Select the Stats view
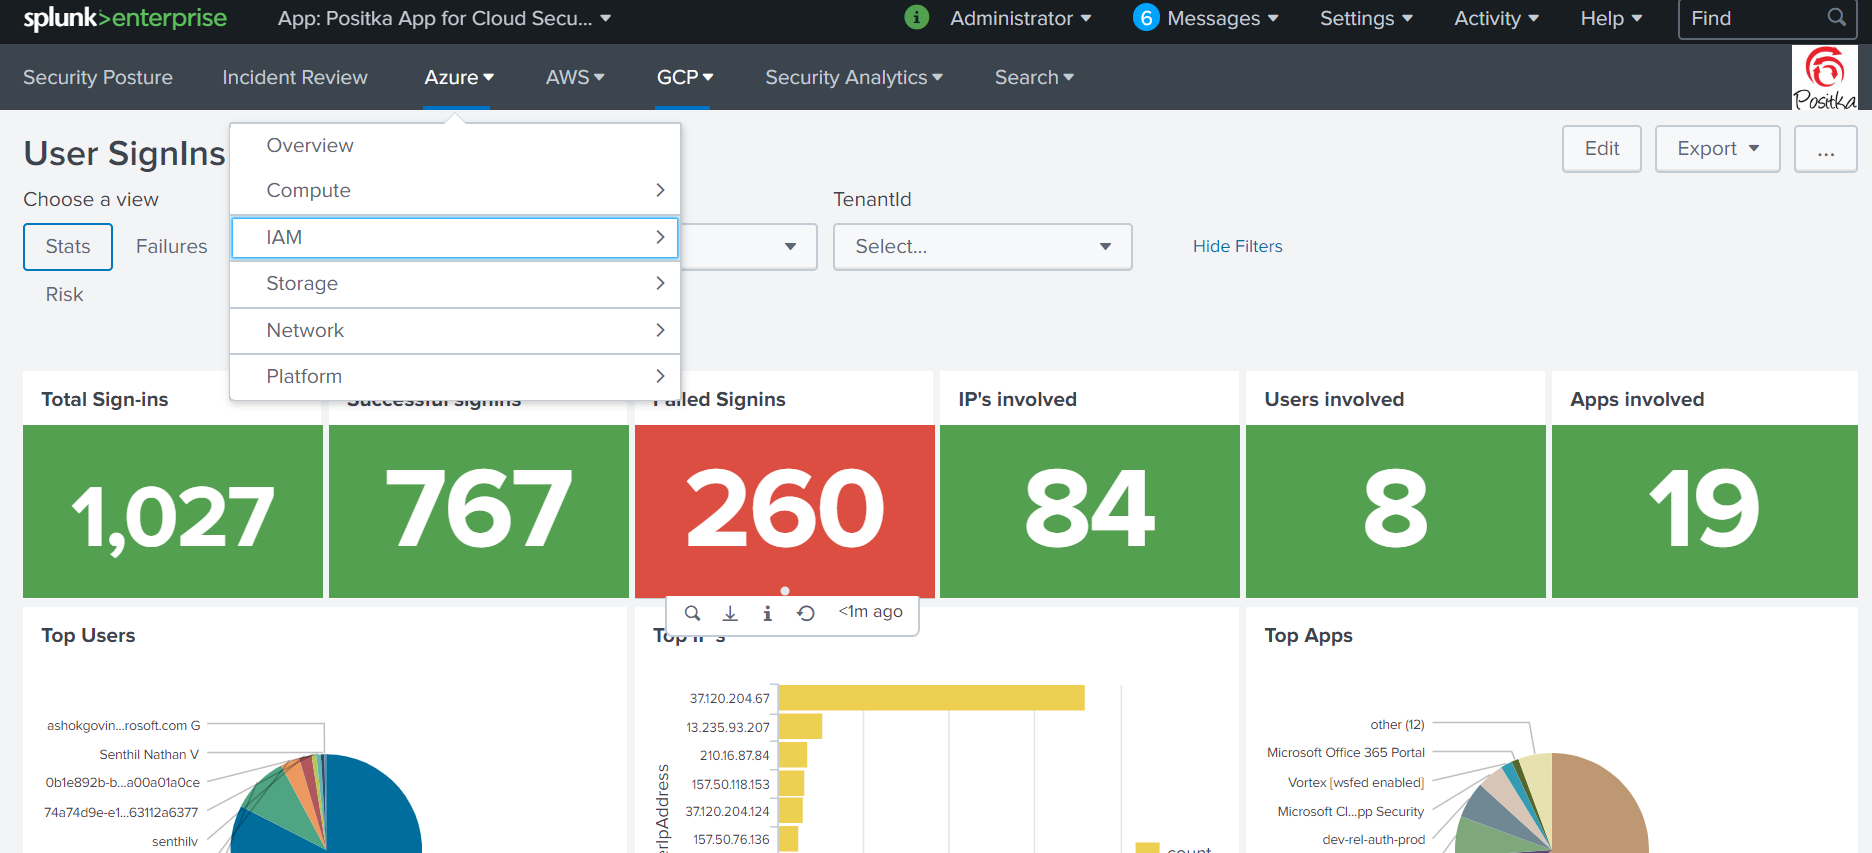Viewport: 1872px width, 853px height. [68, 247]
